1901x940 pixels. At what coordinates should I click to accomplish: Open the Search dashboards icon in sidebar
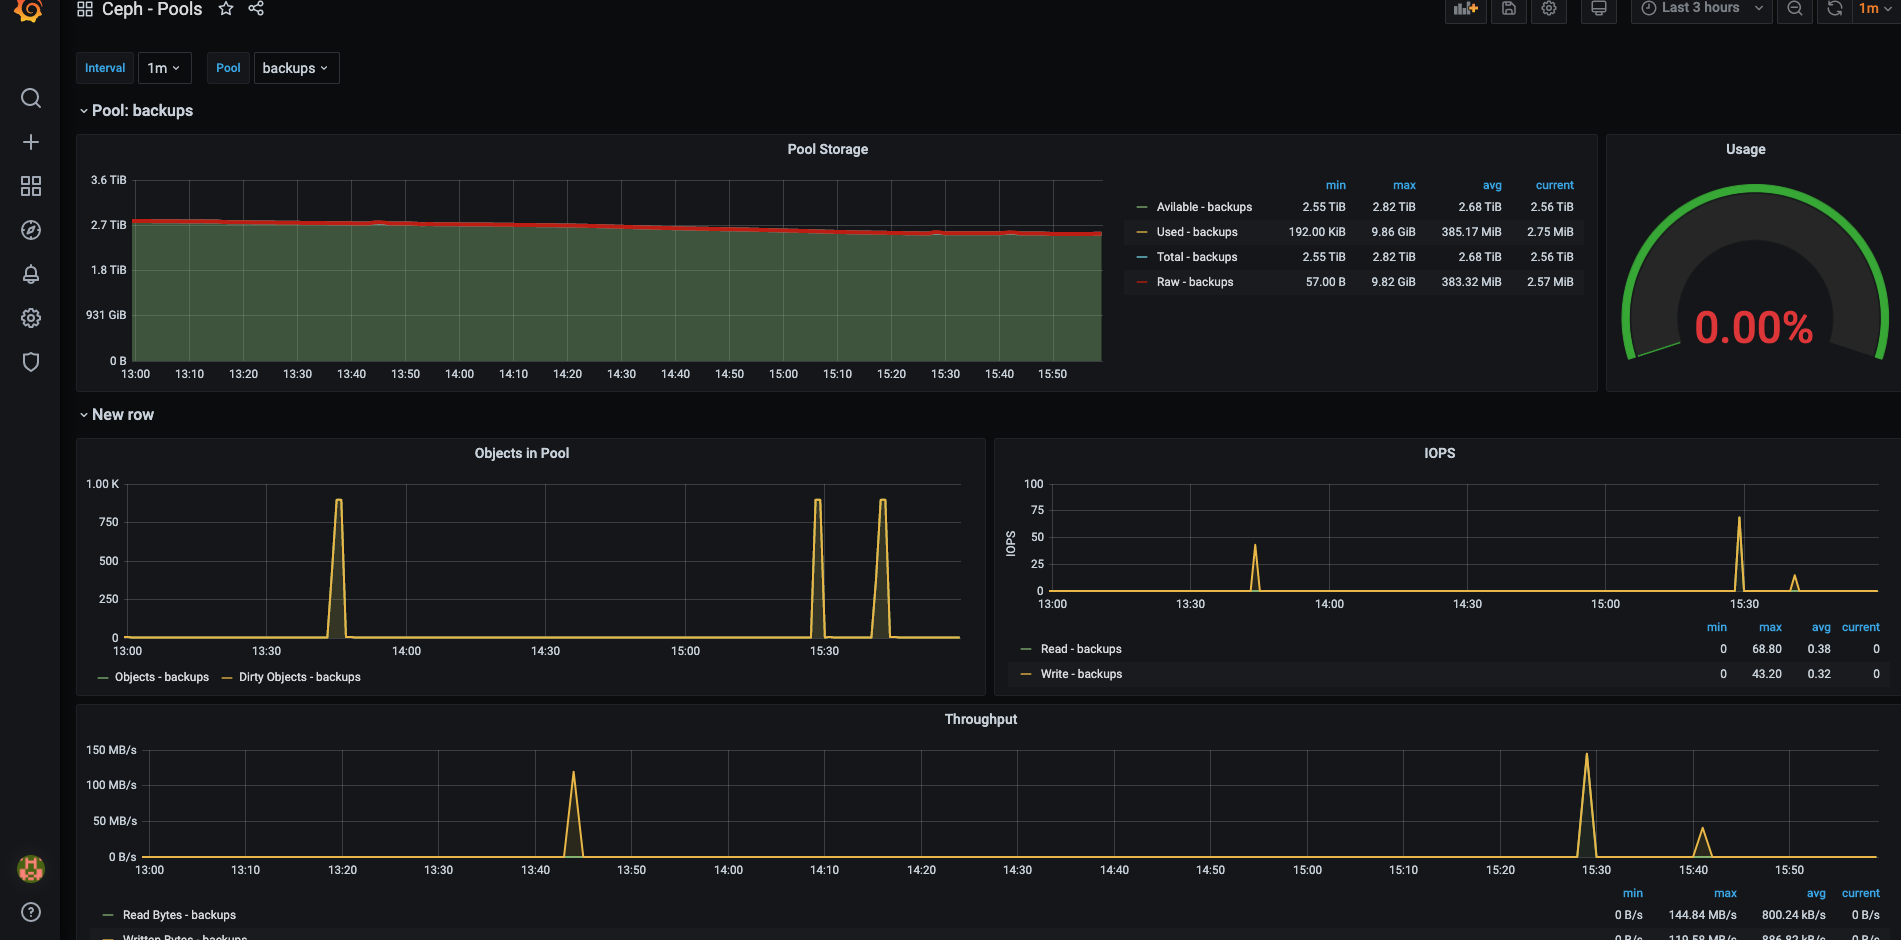click(x=31, y=98)
